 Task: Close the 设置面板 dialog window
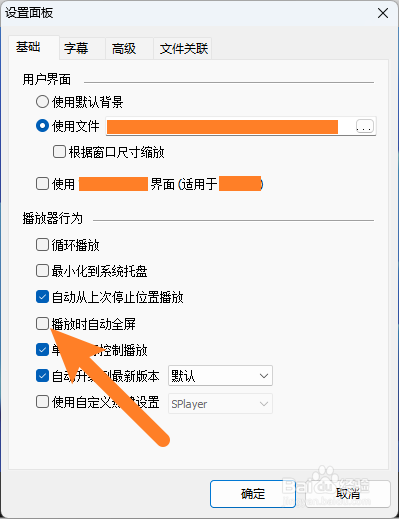click(383, 13)
